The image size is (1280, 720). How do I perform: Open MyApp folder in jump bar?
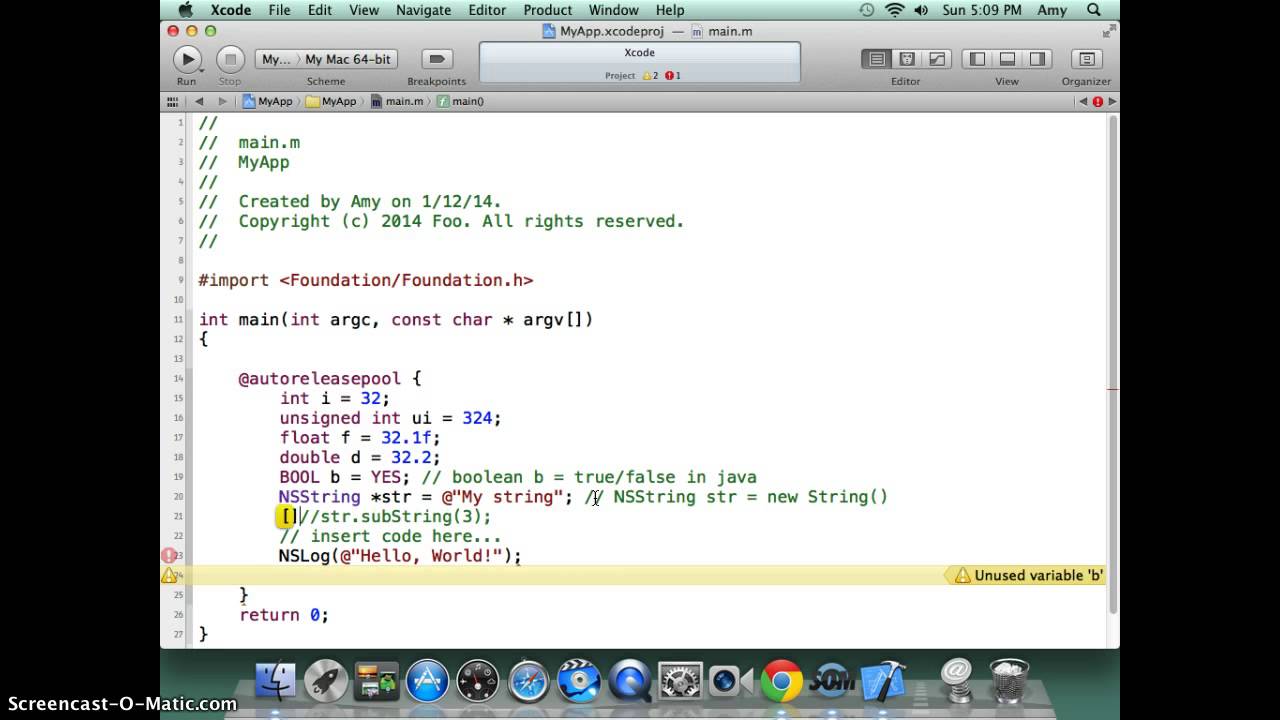point(331,101)
